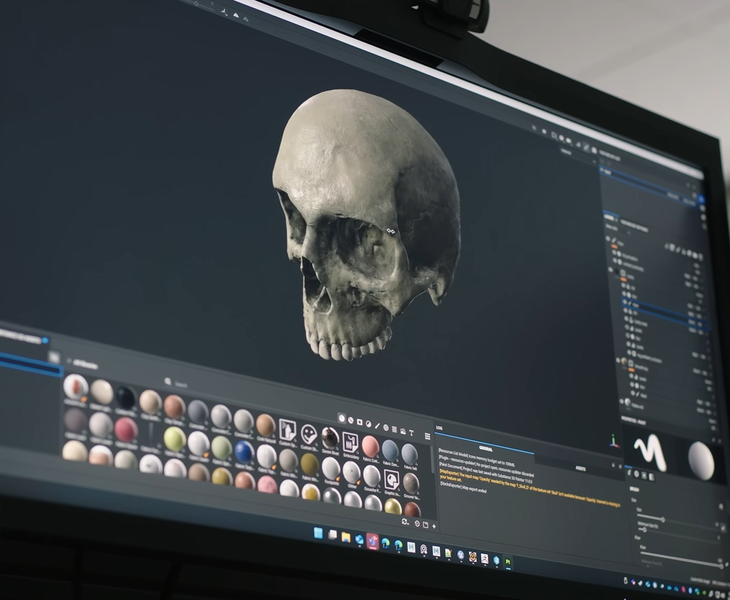Image resolution: width=730 pixels, height=600 pixels.
Task: Select the blue fabric material sphere
Action: tap(243, 452)
